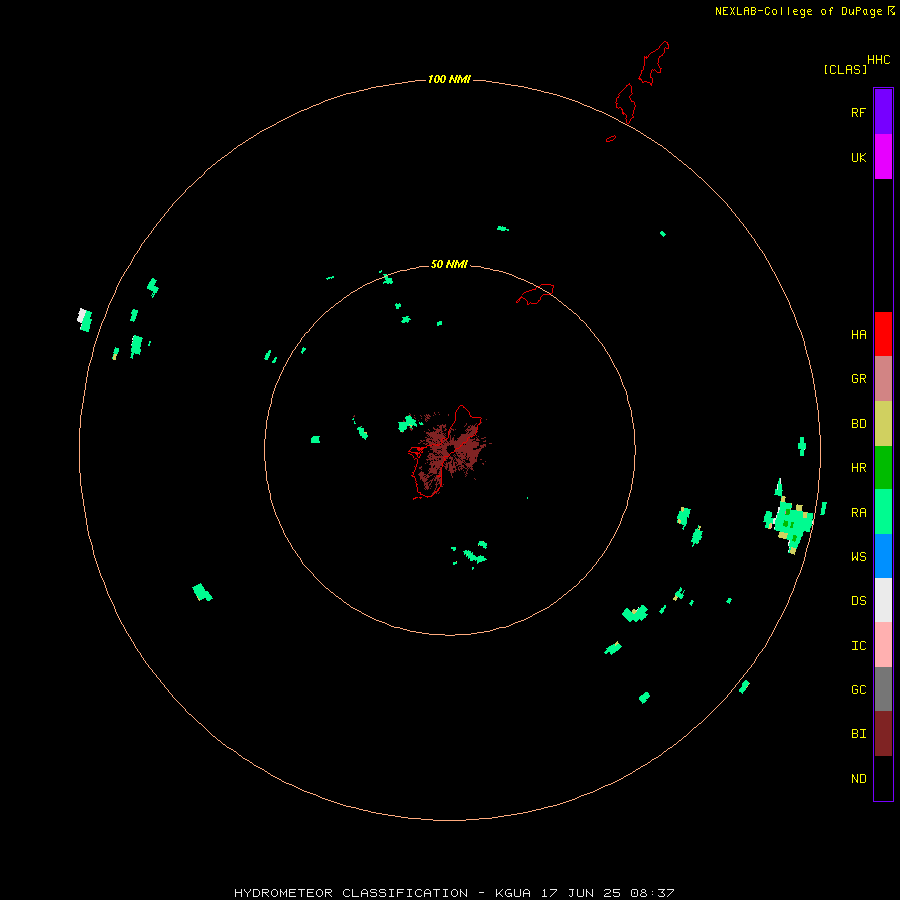Select the BD yellow legend block
Viewport: 900px width, 900px height.
pos(883,424)
